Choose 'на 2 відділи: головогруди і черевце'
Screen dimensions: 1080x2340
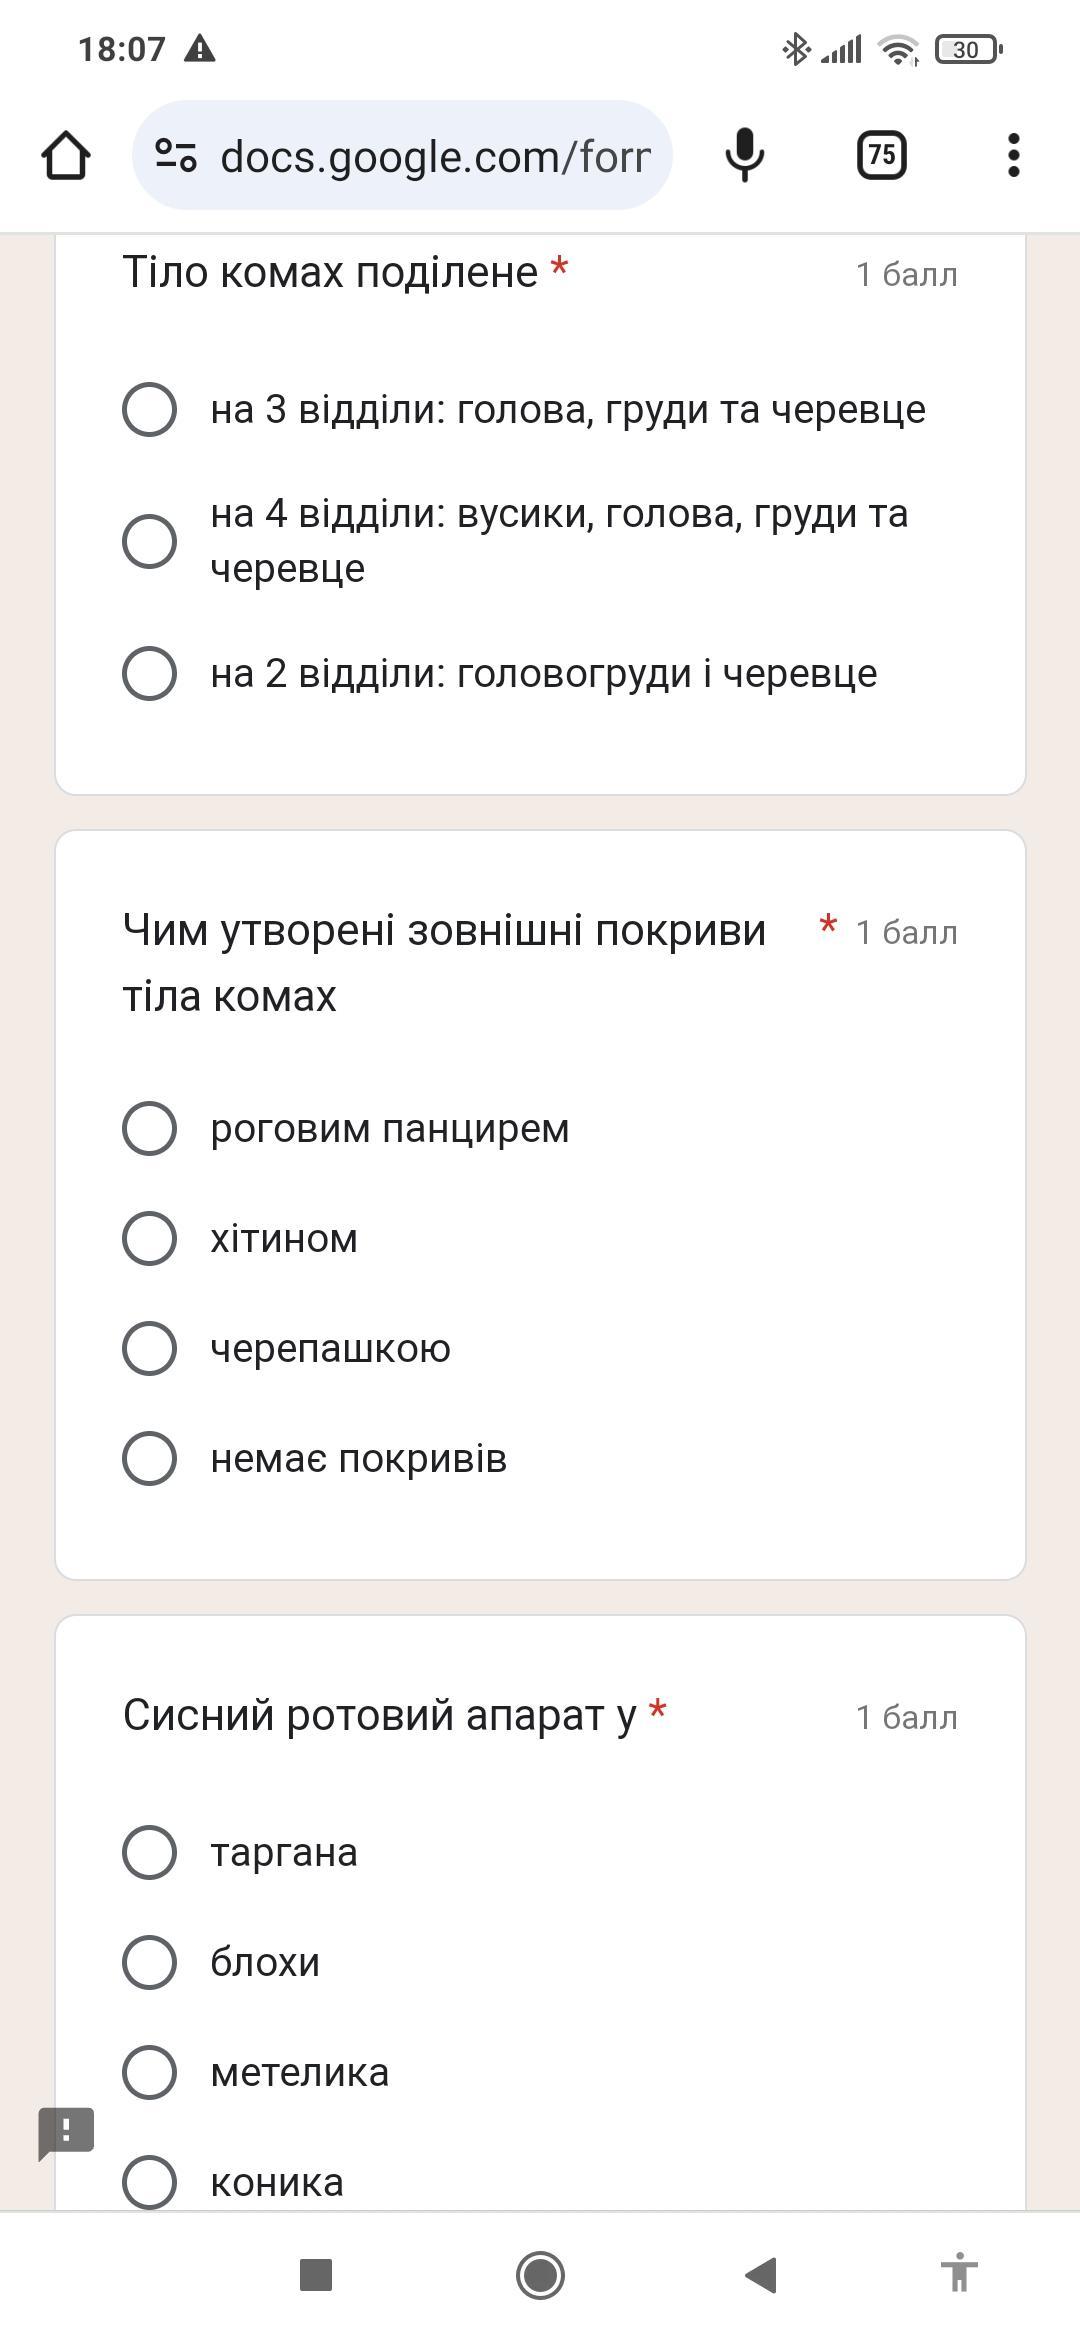[x=150, y=673]
